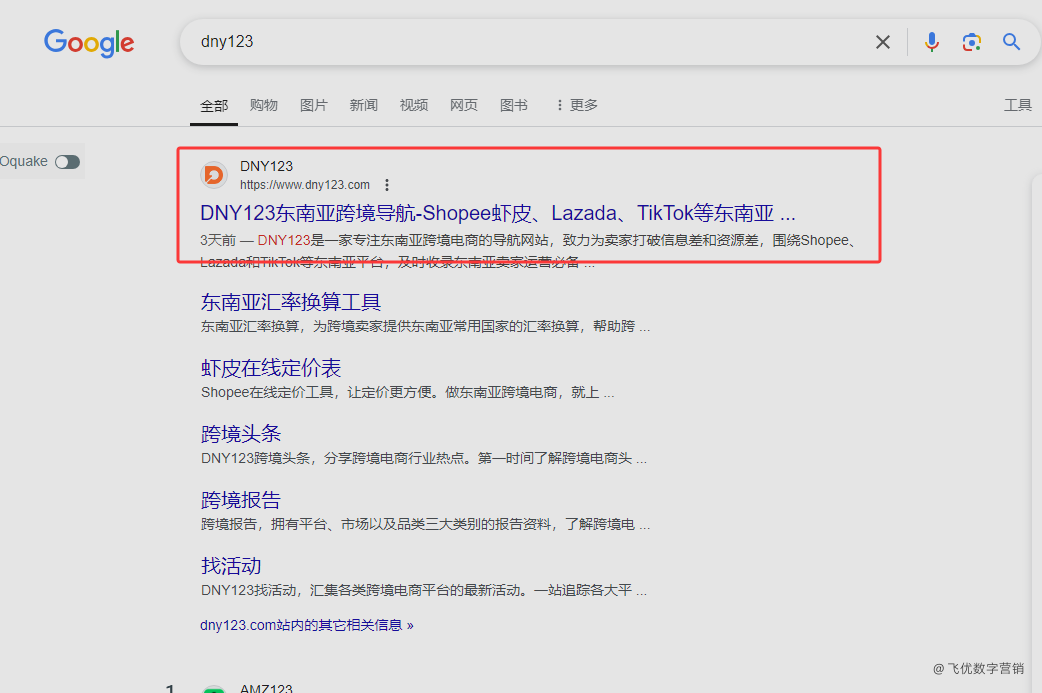Switch to the 图书 tab
The height and width of the screenshot is (693, 1042).
tap(514, 105)
